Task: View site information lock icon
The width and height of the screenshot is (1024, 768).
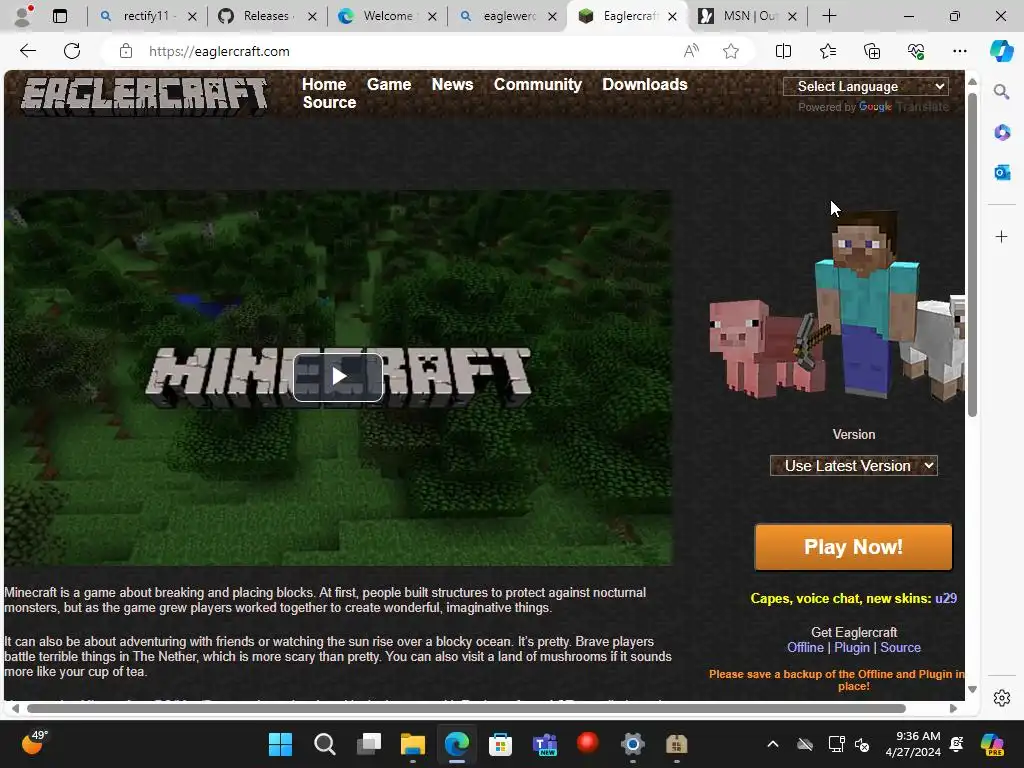Action: click(126, 51)
